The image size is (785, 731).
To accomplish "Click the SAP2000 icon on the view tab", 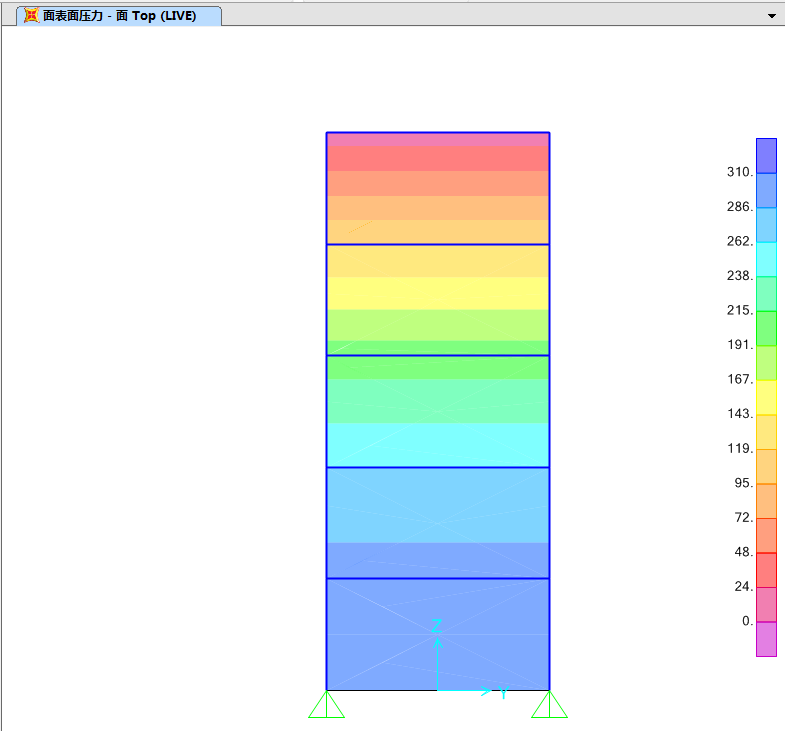I will pos(31,16).
